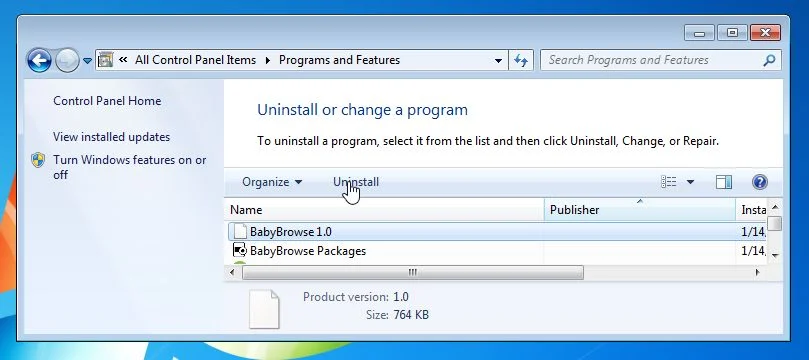Open View installed updates
809x360 pixels.
[111, 137]
